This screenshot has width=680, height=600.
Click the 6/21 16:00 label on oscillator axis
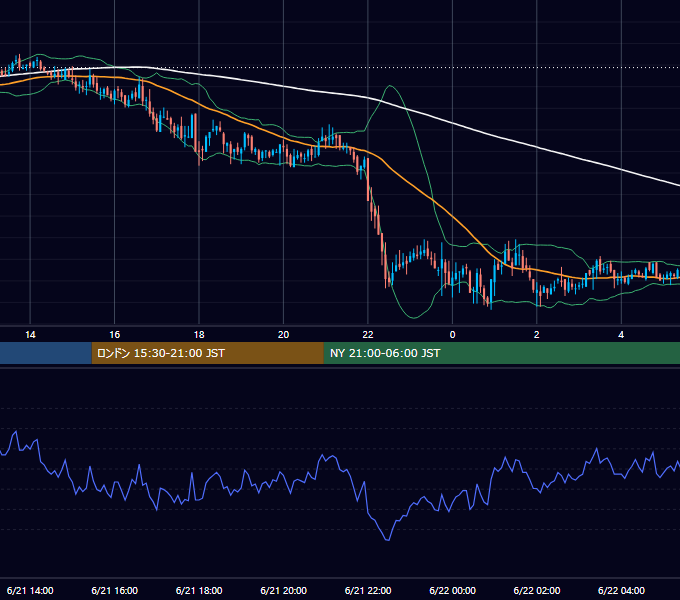[114, 590]
